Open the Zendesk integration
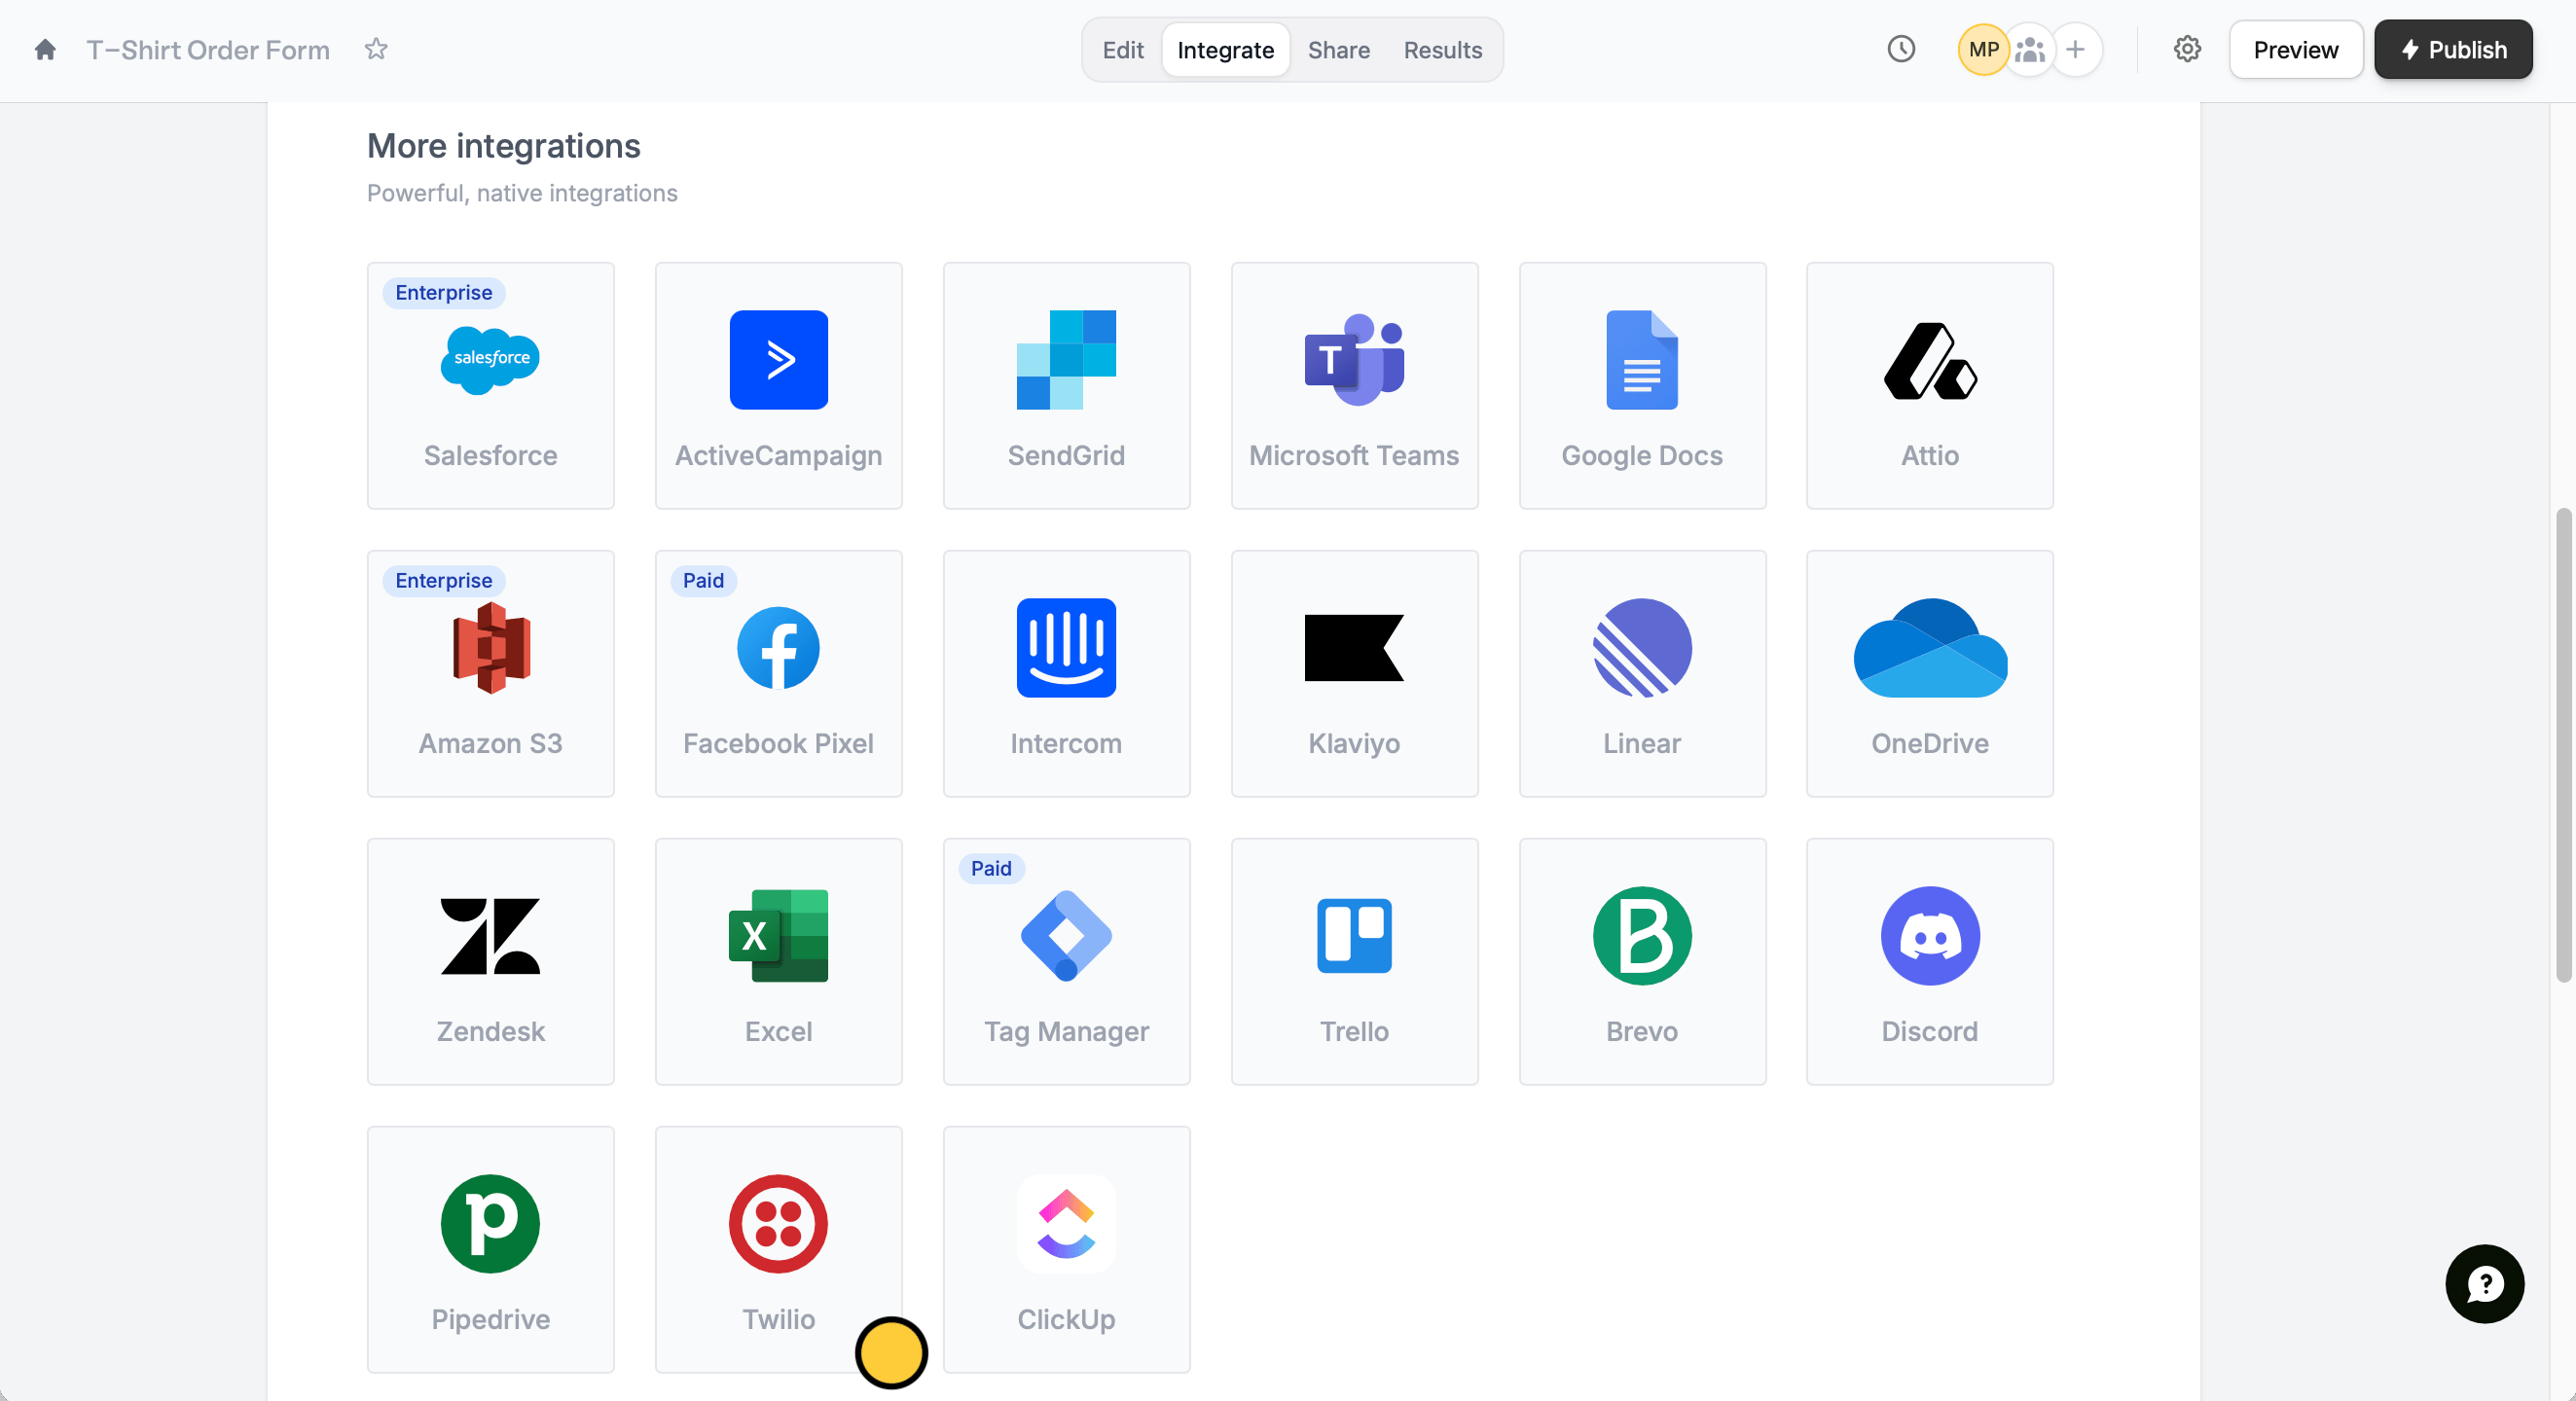Screen dimensions: 2576x1401 (490, 961)
